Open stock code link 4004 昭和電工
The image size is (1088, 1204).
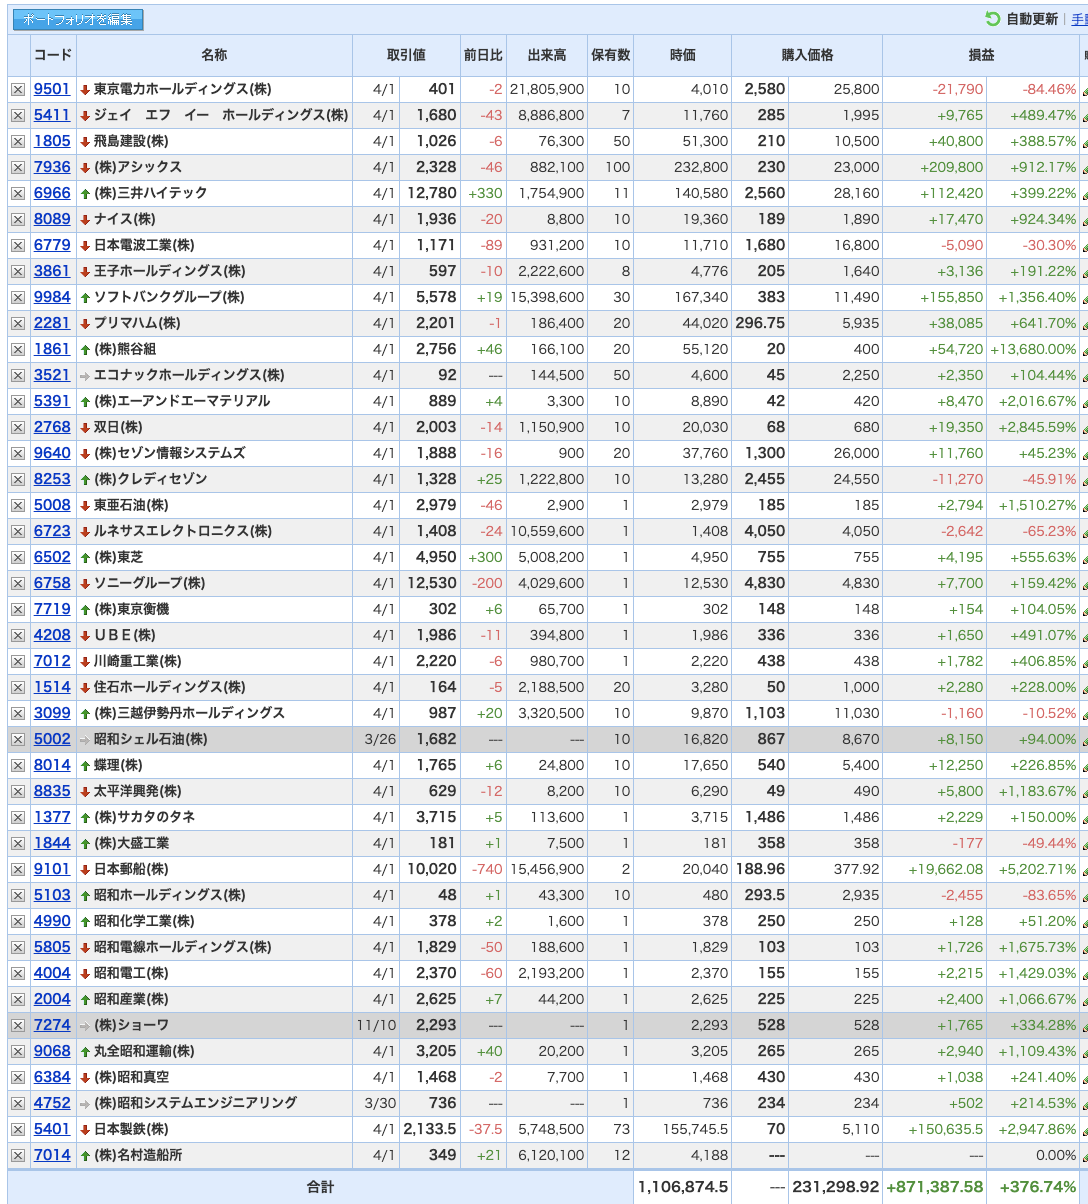52,973
